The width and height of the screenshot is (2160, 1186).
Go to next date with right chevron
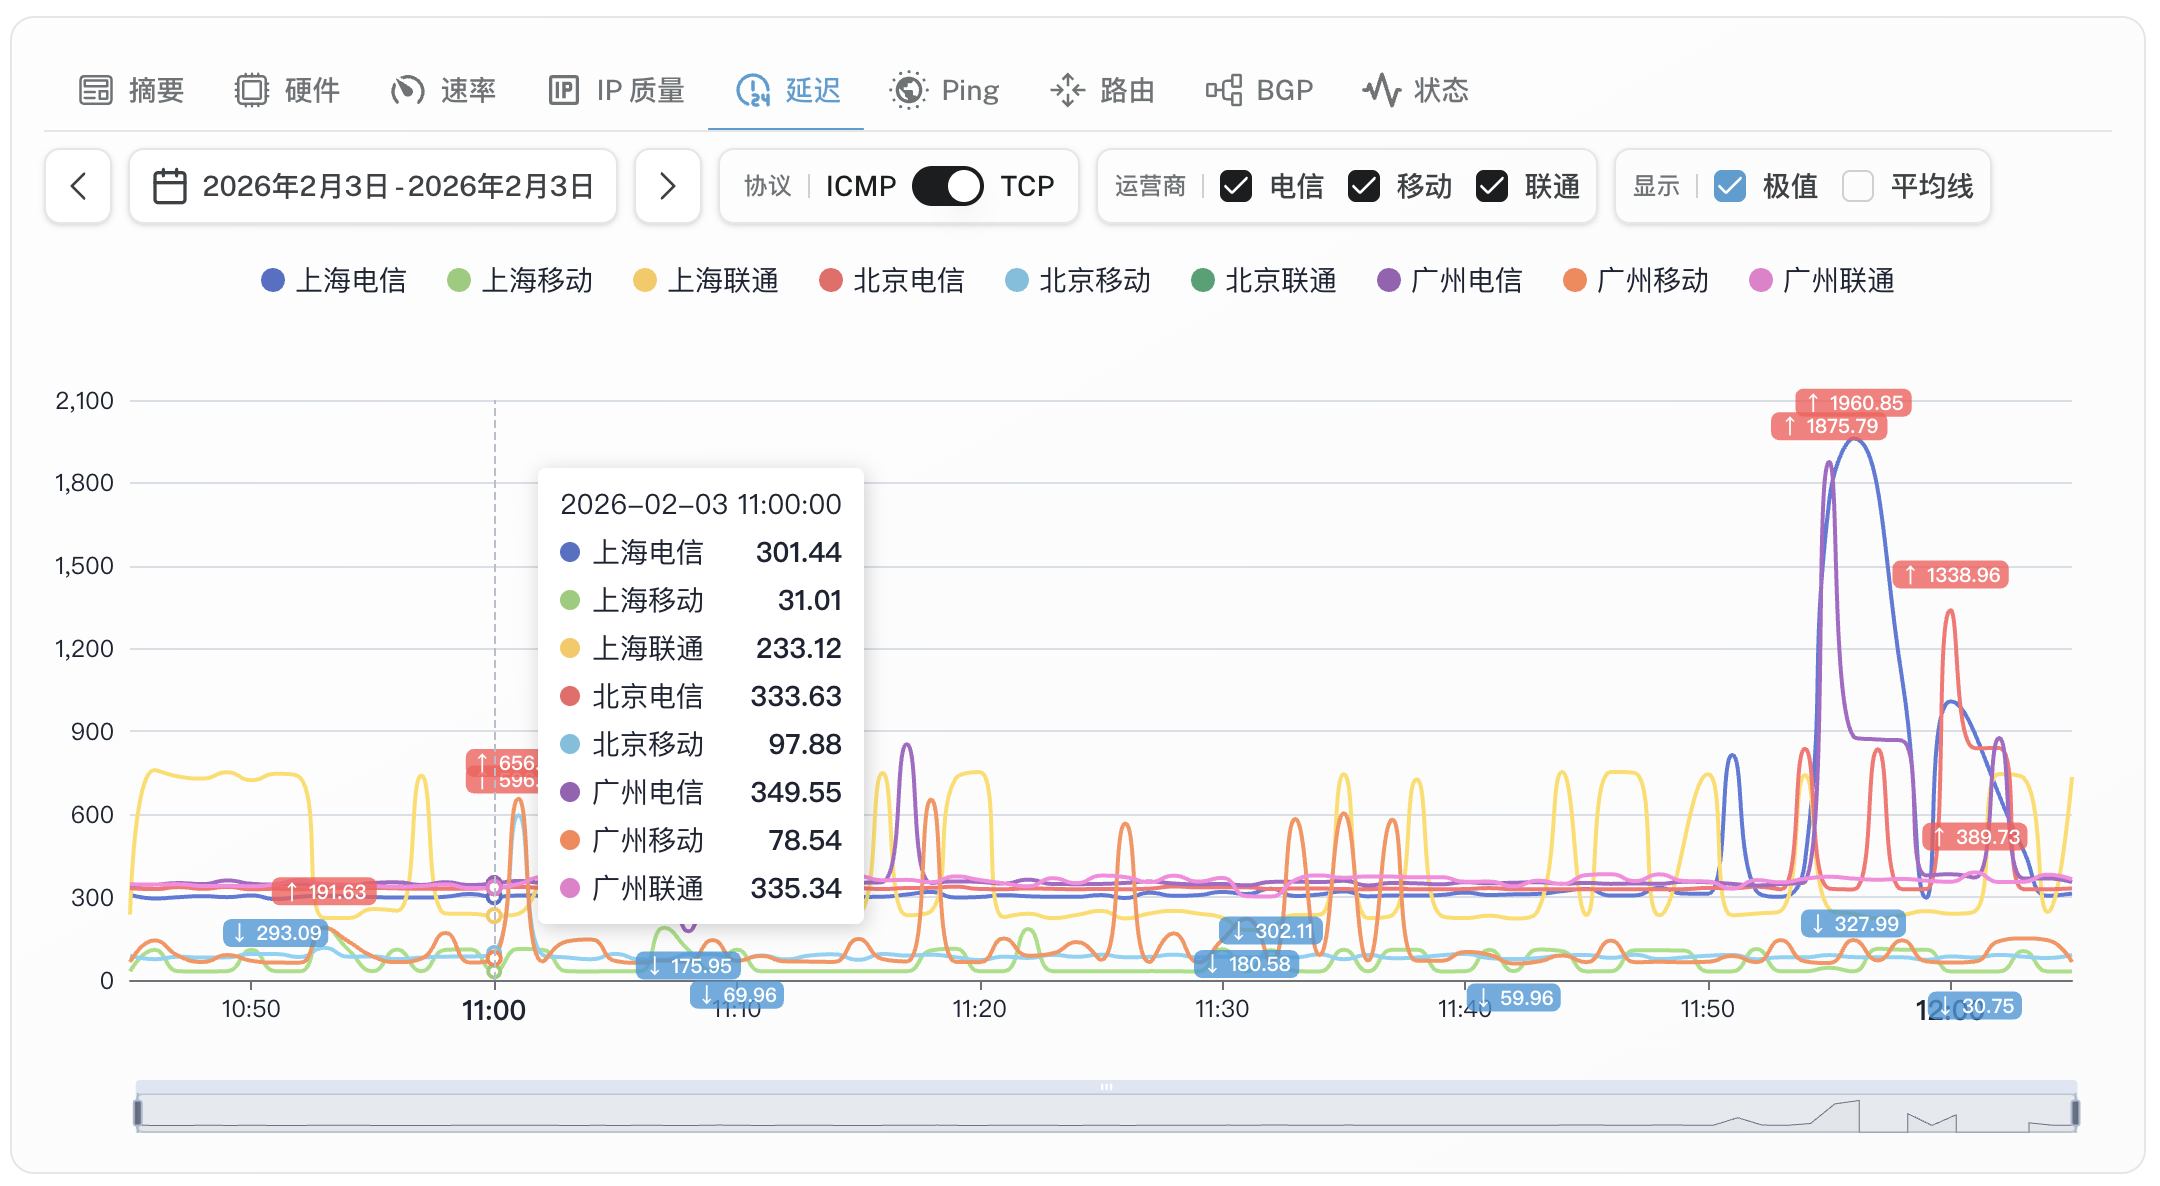pyautogui.click(x=667, y=186)
